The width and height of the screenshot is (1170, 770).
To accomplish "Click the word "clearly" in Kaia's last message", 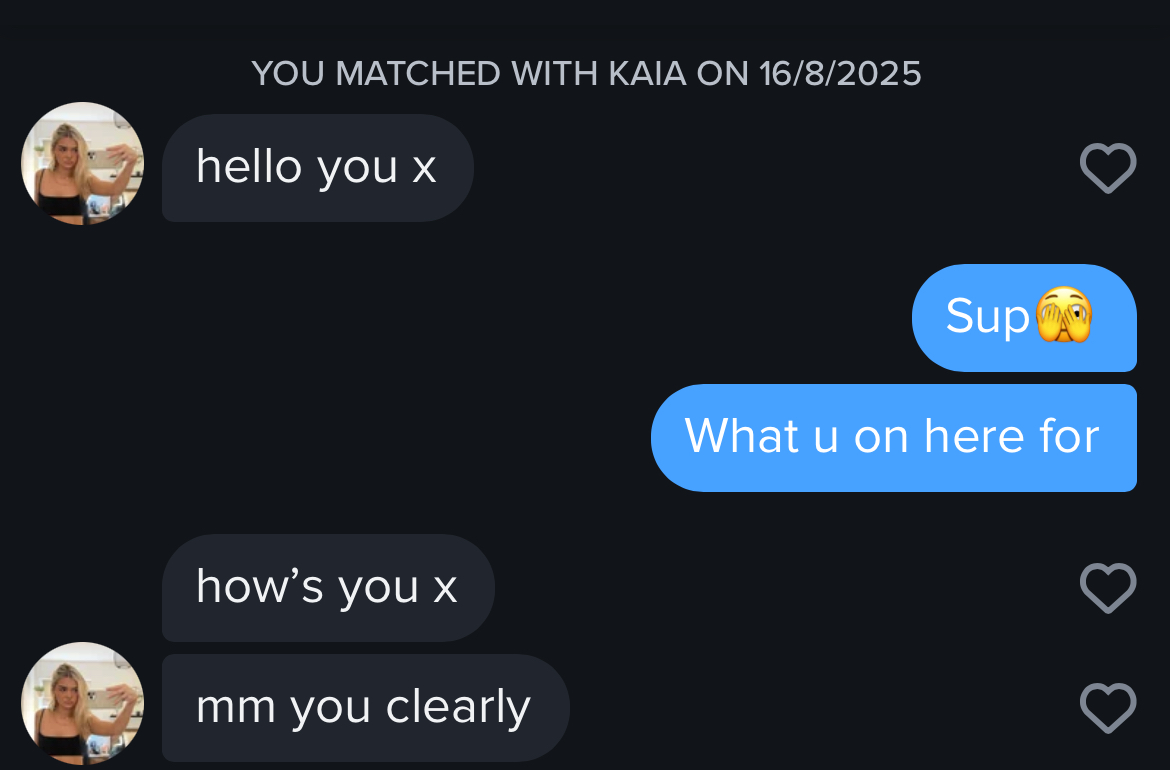I will (458, 707).
